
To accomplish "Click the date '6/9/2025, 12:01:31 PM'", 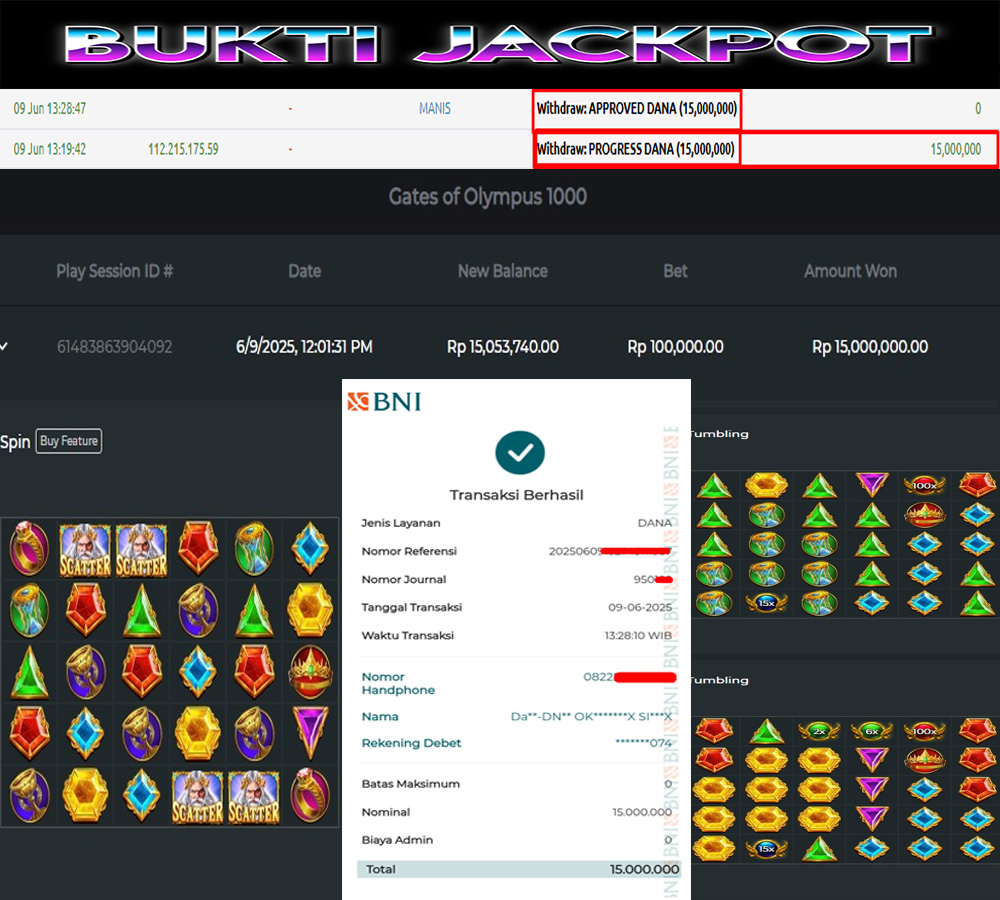I will pyautogui.click(x=304, y=347).
